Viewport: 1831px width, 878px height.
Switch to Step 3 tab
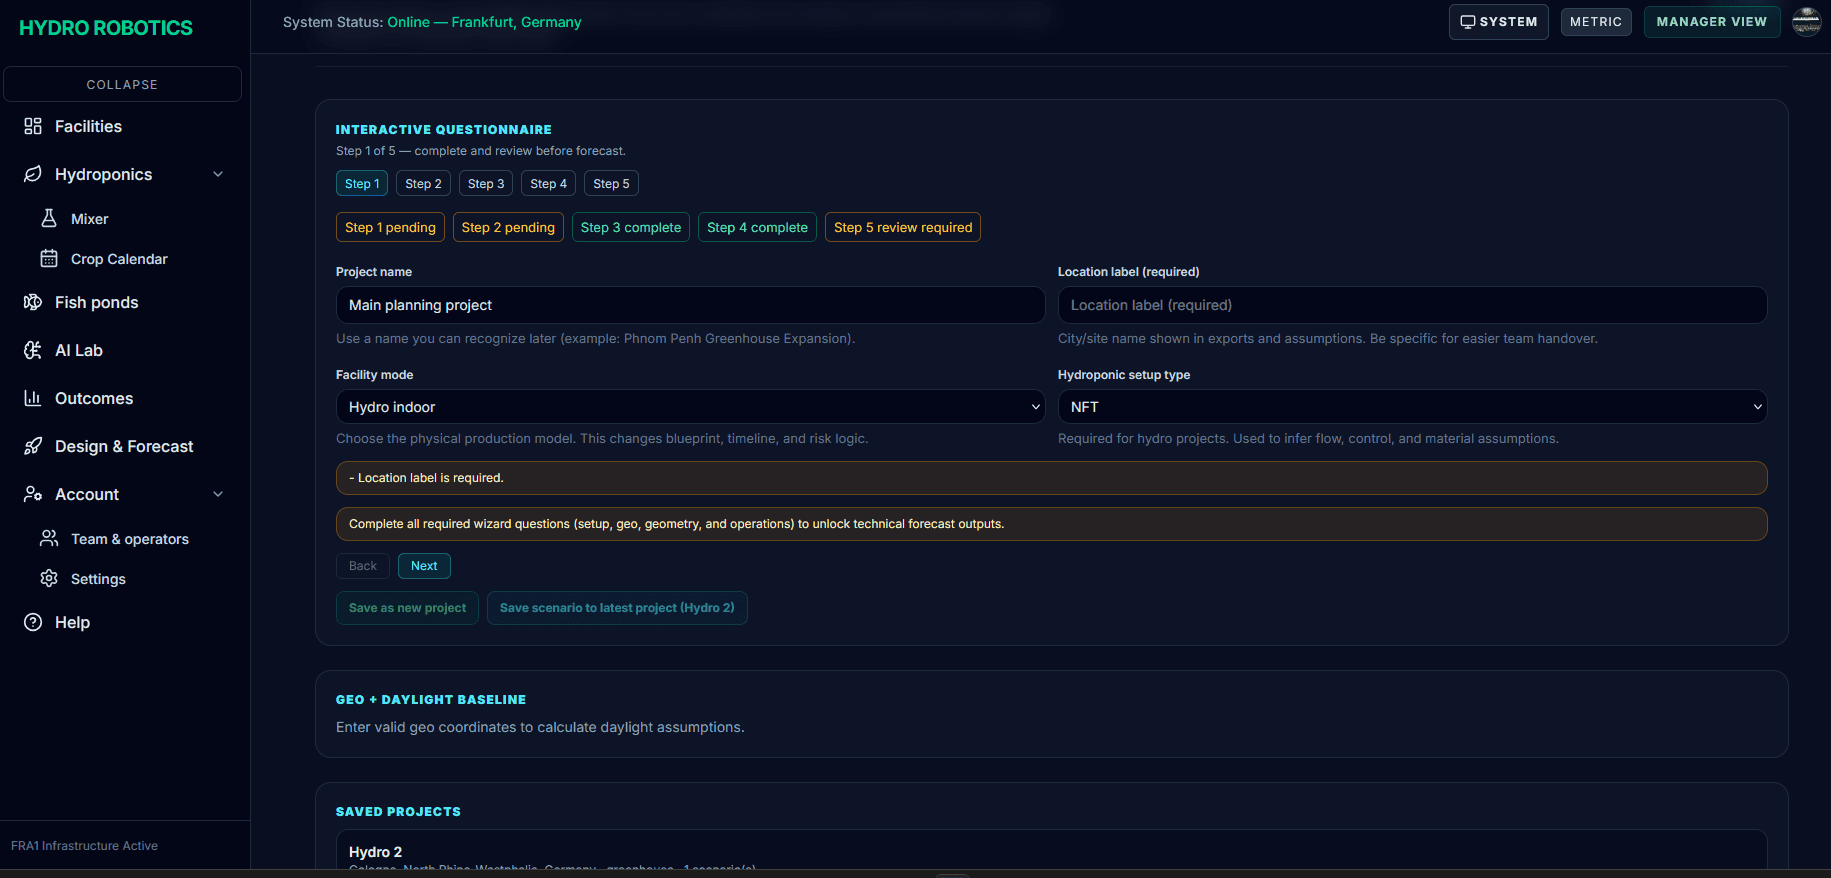(x=486, y=183)
